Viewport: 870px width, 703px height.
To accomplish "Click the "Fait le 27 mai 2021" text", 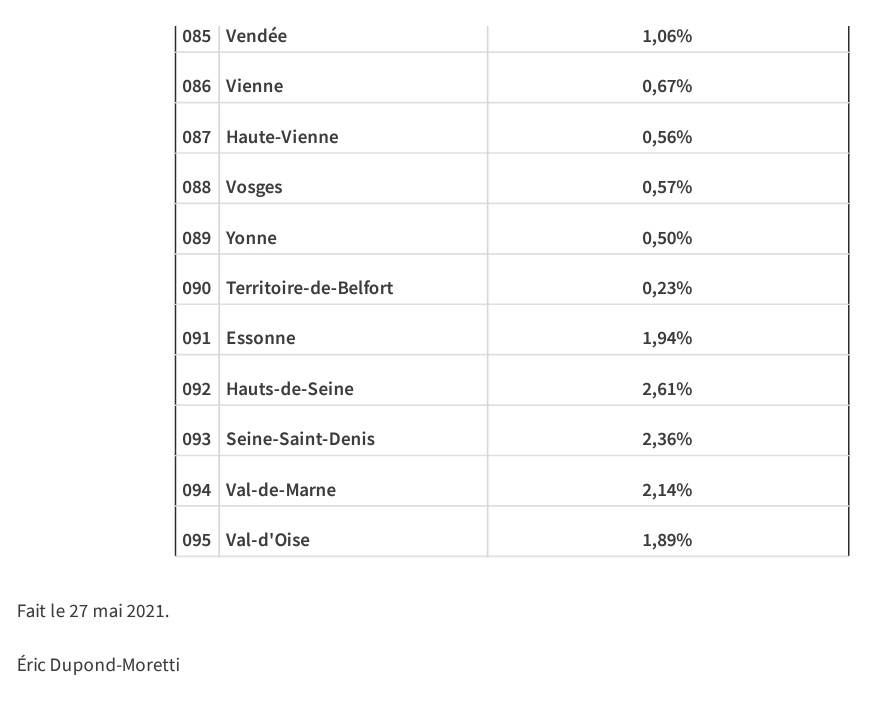I will [93, 612].
